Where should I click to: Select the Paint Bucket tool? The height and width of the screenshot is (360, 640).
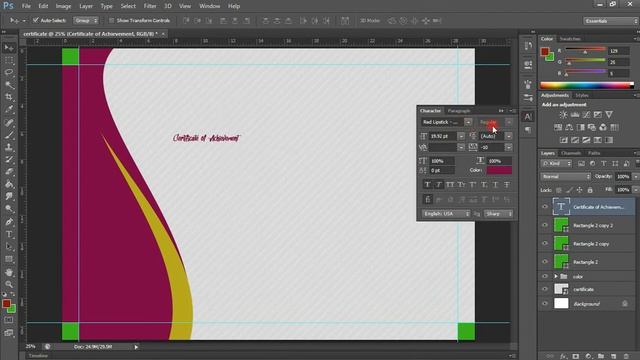tap(9, 184)
